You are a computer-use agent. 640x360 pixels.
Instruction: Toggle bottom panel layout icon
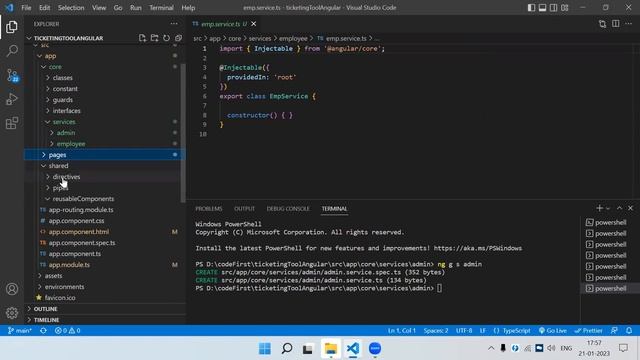(542, 8)
